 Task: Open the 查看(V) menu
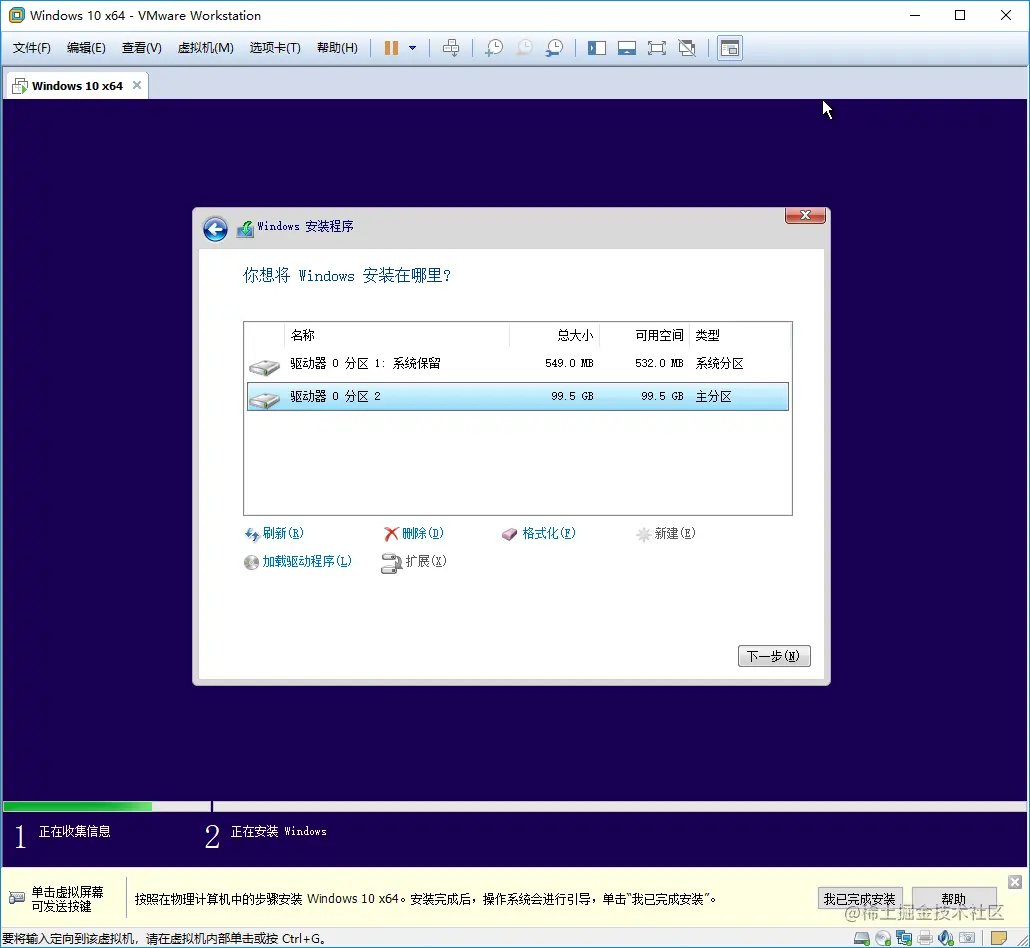click(x=141, y=48)
